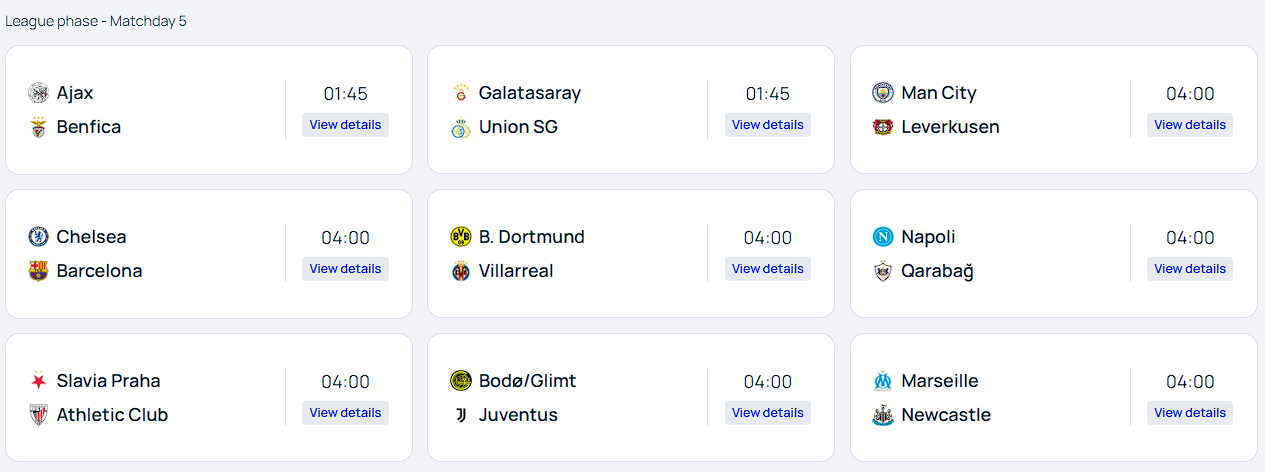
Task: Click the Benfica club crest icon
Action: click(x=38, y=127)
